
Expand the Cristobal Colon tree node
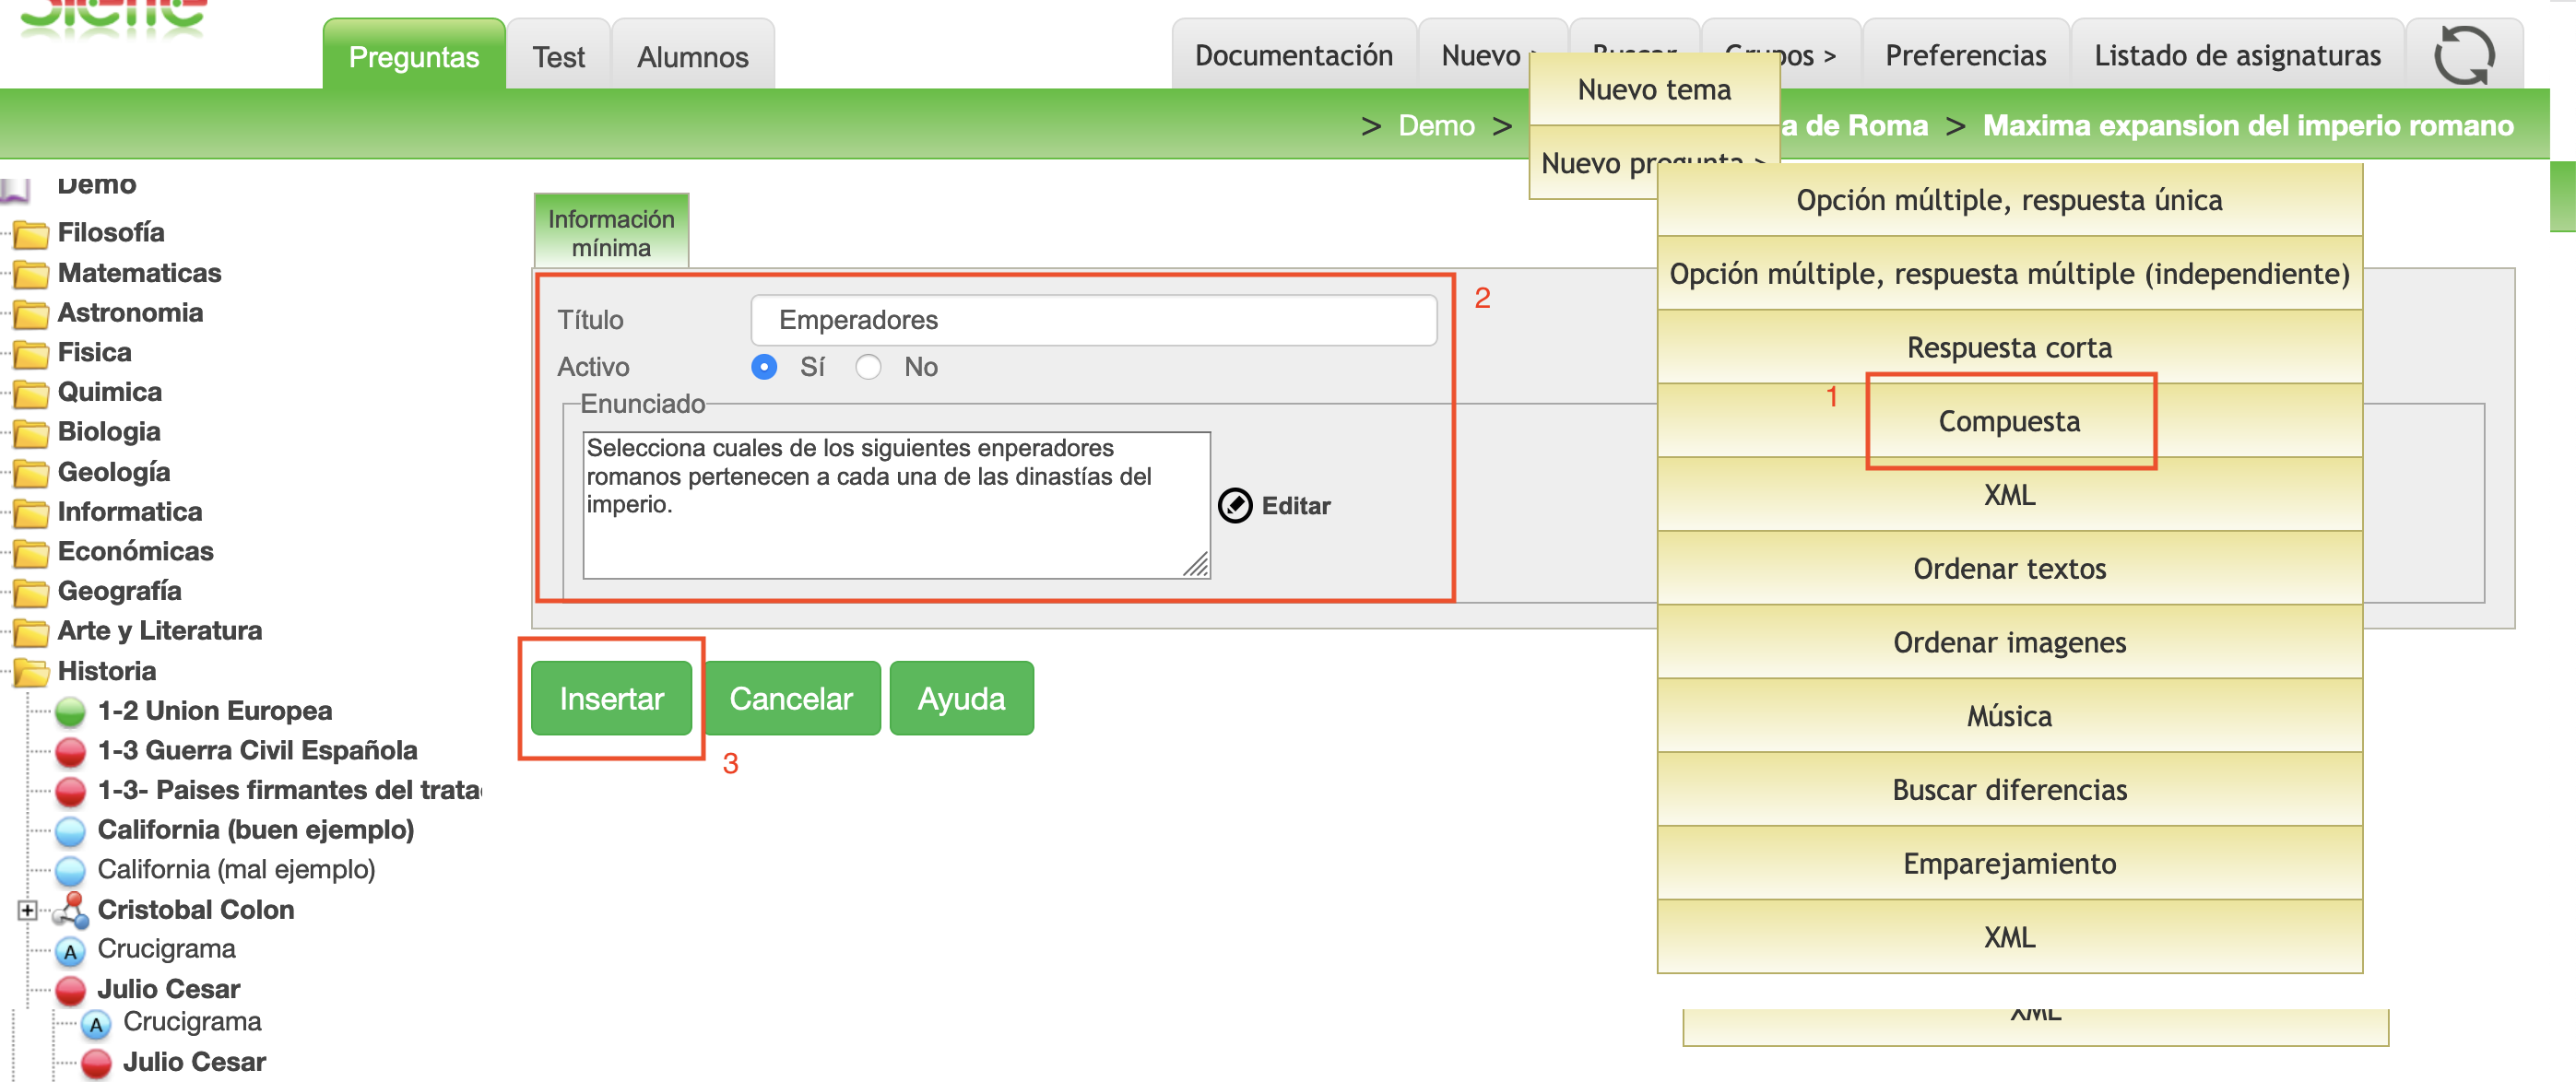point(27,910)
